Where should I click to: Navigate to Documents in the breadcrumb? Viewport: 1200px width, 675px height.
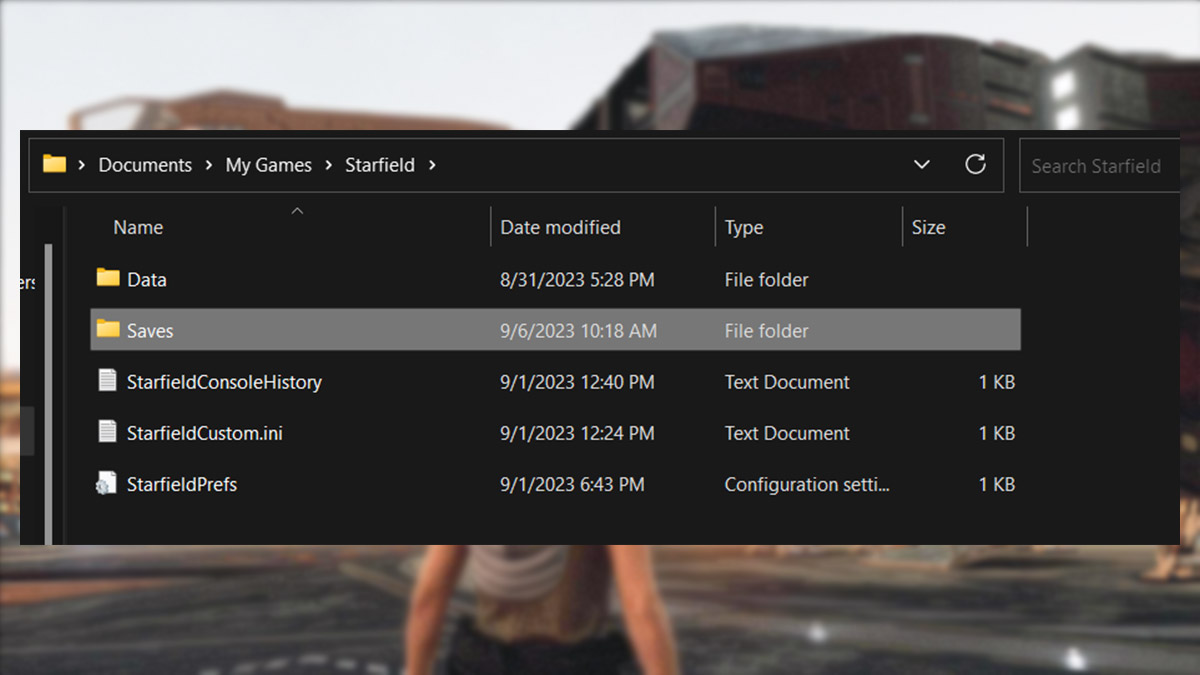tap(145, 165)
